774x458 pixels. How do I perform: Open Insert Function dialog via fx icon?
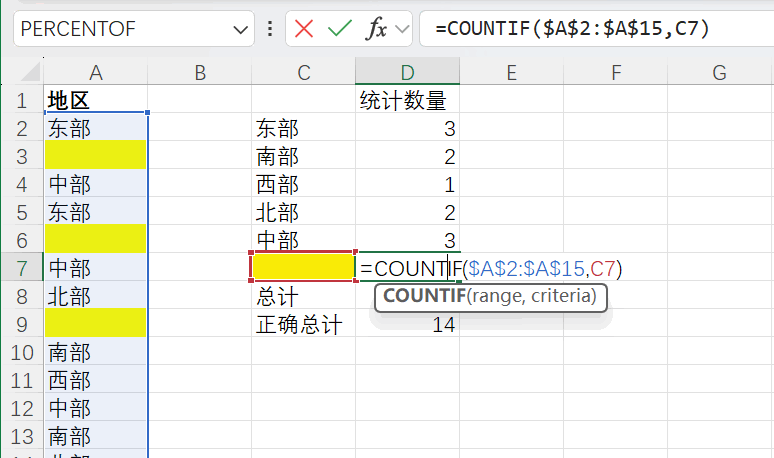pyautogui.click(x=377, y=29)
